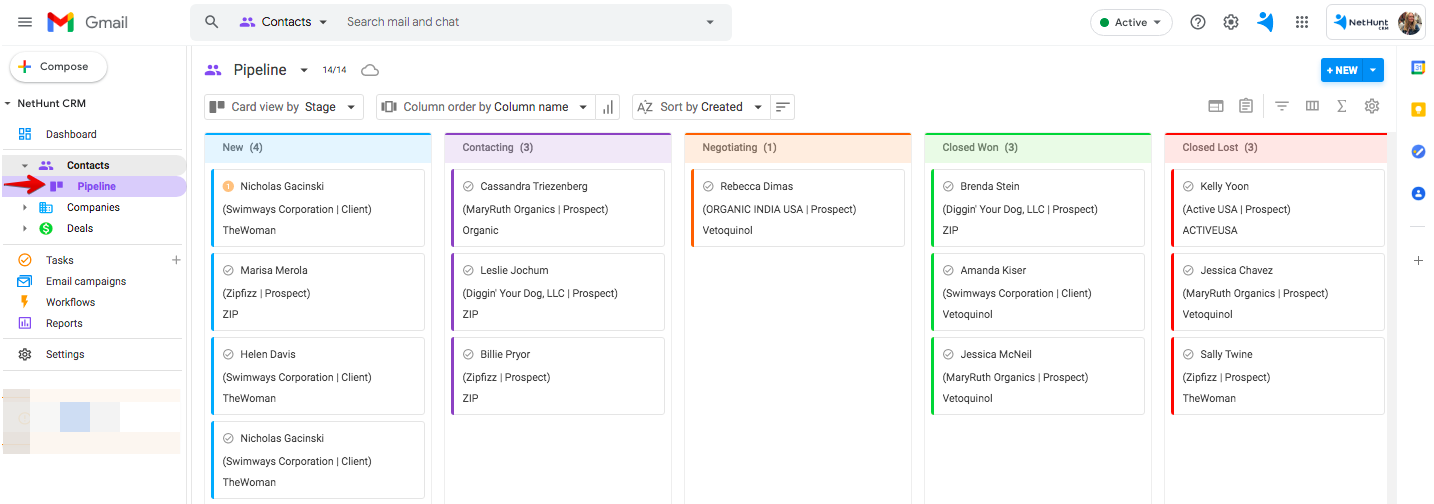Open Dashboard in NetHunt sidebar

coord(71,134)
